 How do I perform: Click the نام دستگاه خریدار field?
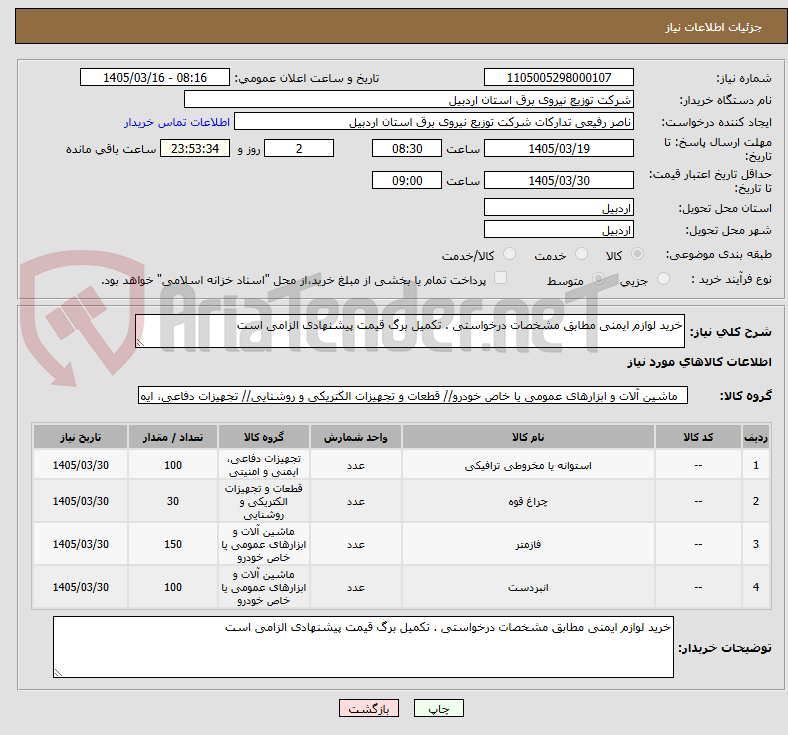409,99
